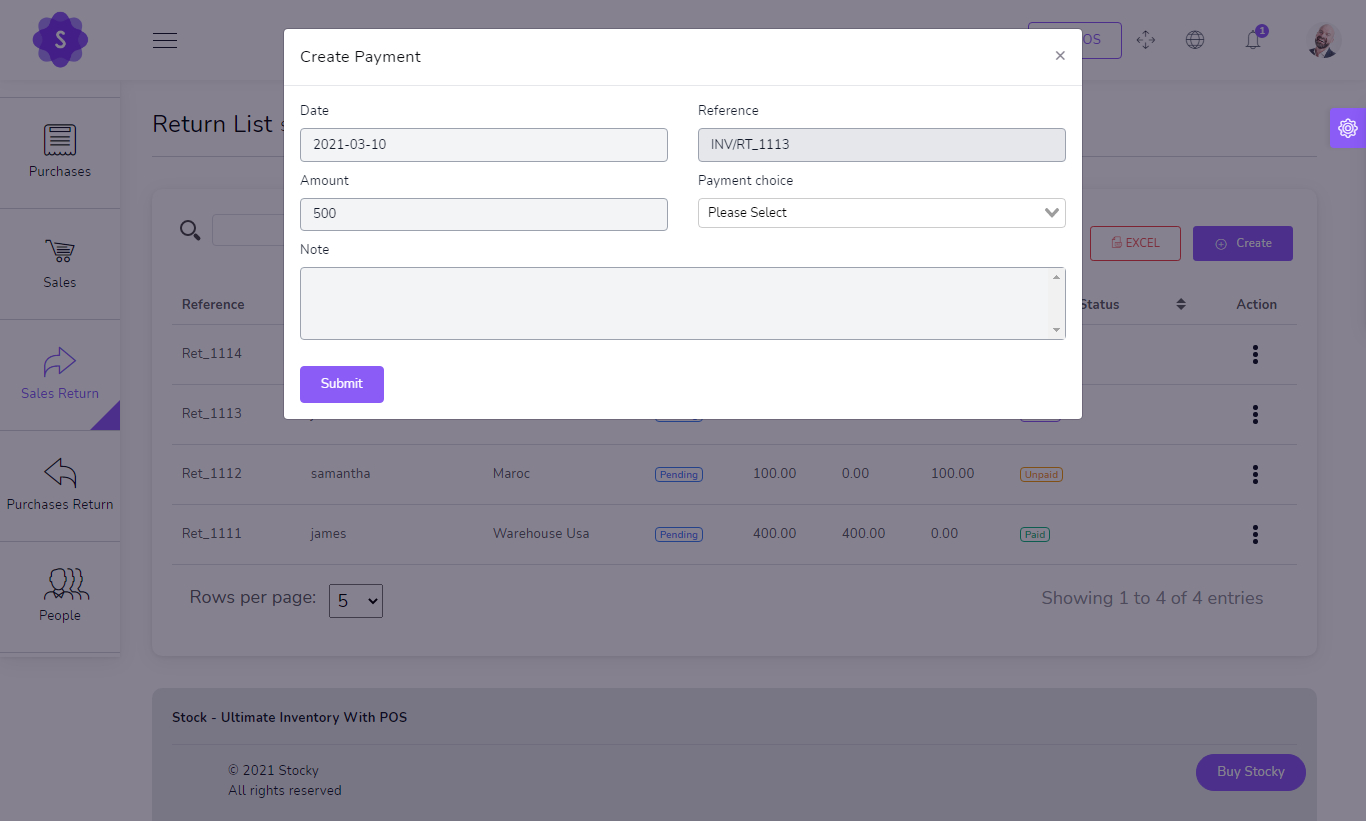This screenshot has width=1366, height=821.
Task: Open the Rows per page selector
Action: [355, 600]
